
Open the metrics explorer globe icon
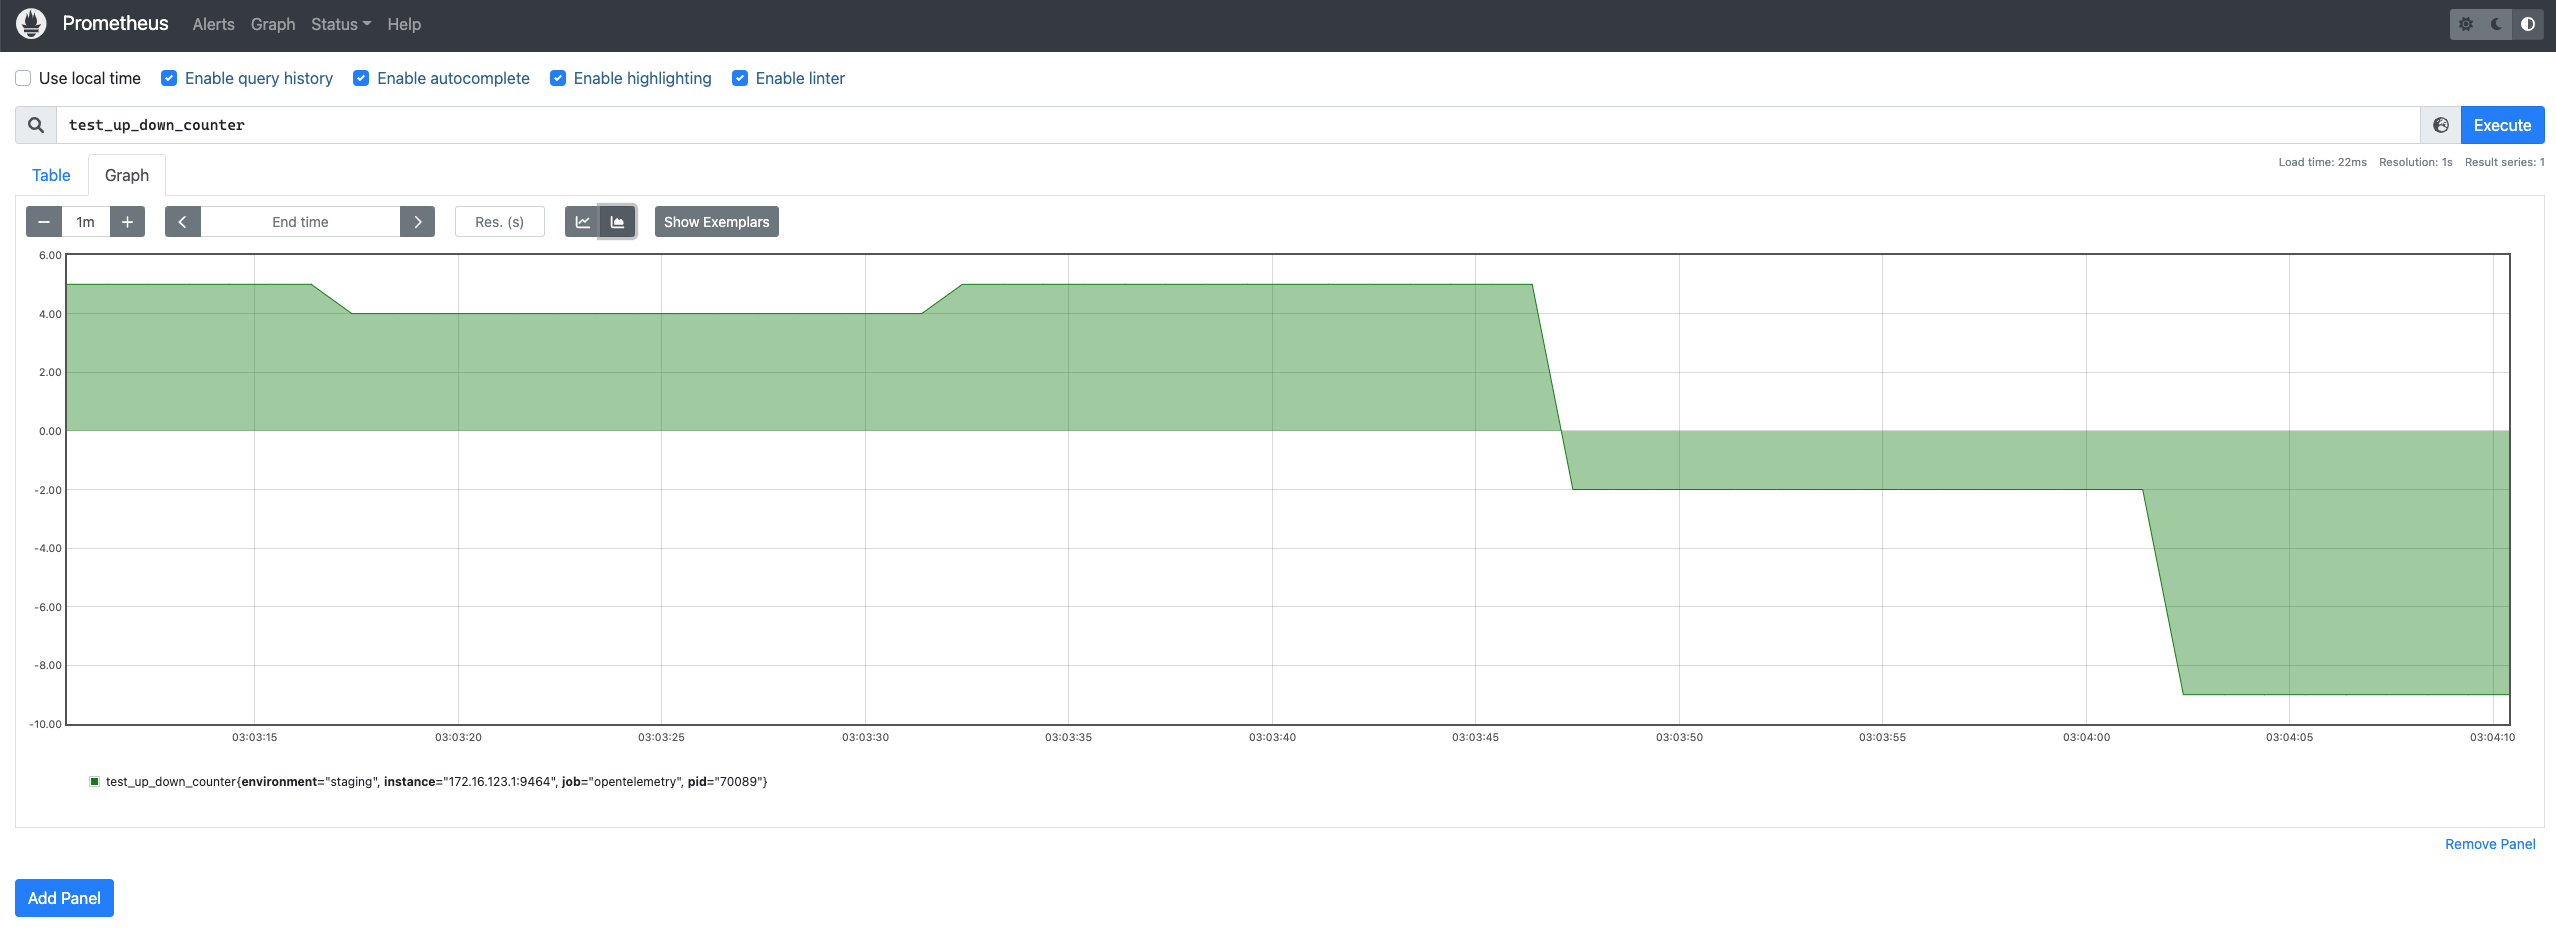pos(2441,125)
